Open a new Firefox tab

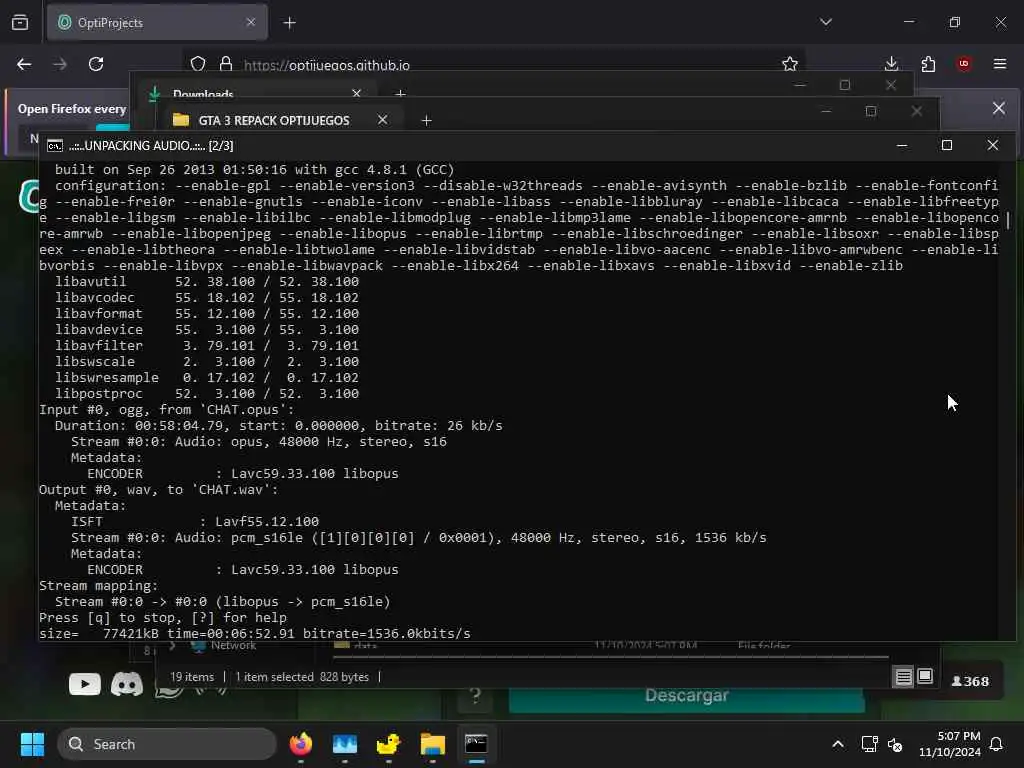click(290, 23)
